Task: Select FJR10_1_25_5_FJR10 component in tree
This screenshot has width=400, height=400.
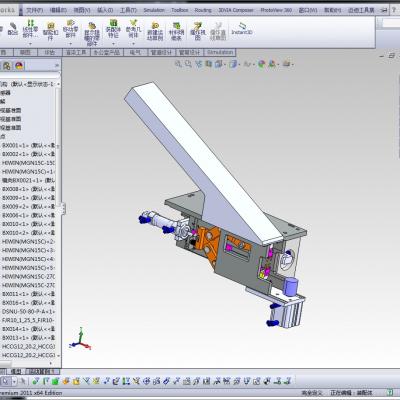Action: coord(28,320)
